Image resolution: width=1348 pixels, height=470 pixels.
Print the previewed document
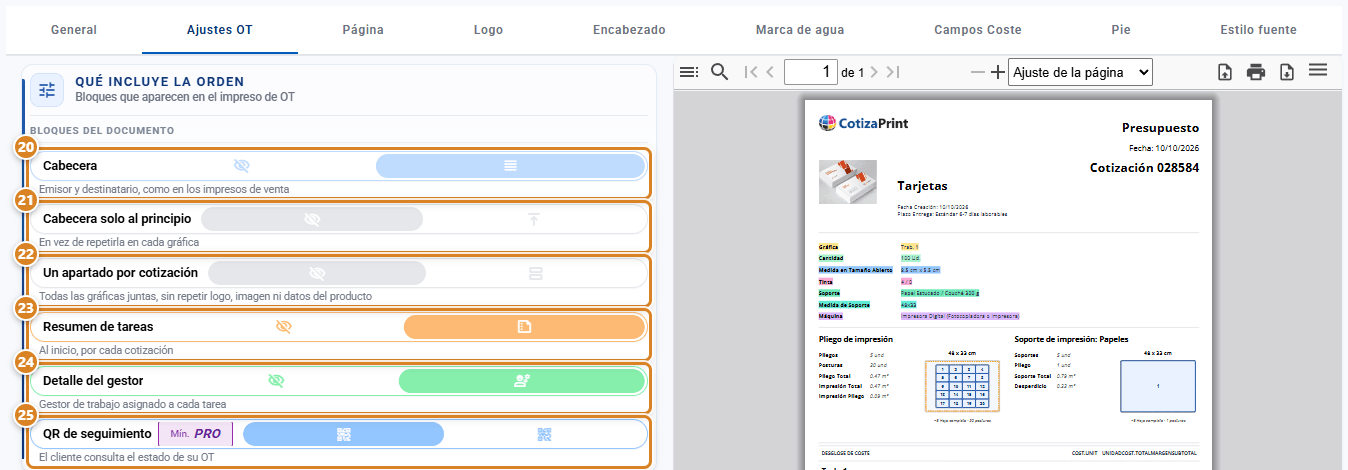pyautogui.click(x=1256, y=72)
